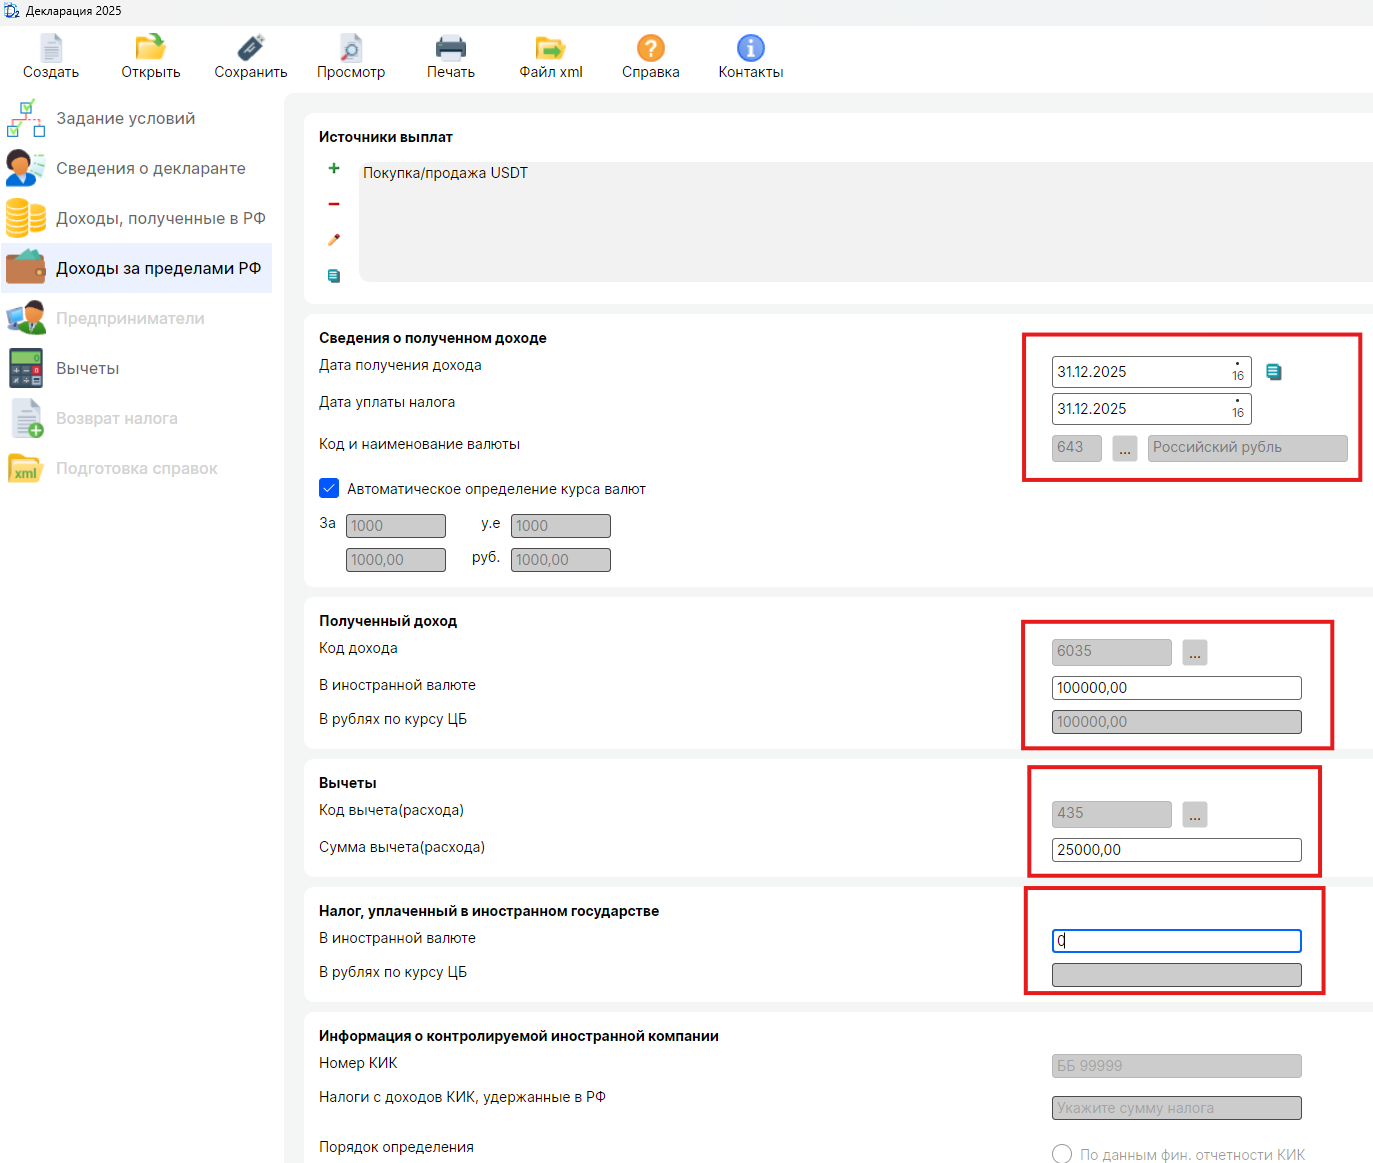
Task: Open calendar for Дата получения дохода
Action: 1238,372
